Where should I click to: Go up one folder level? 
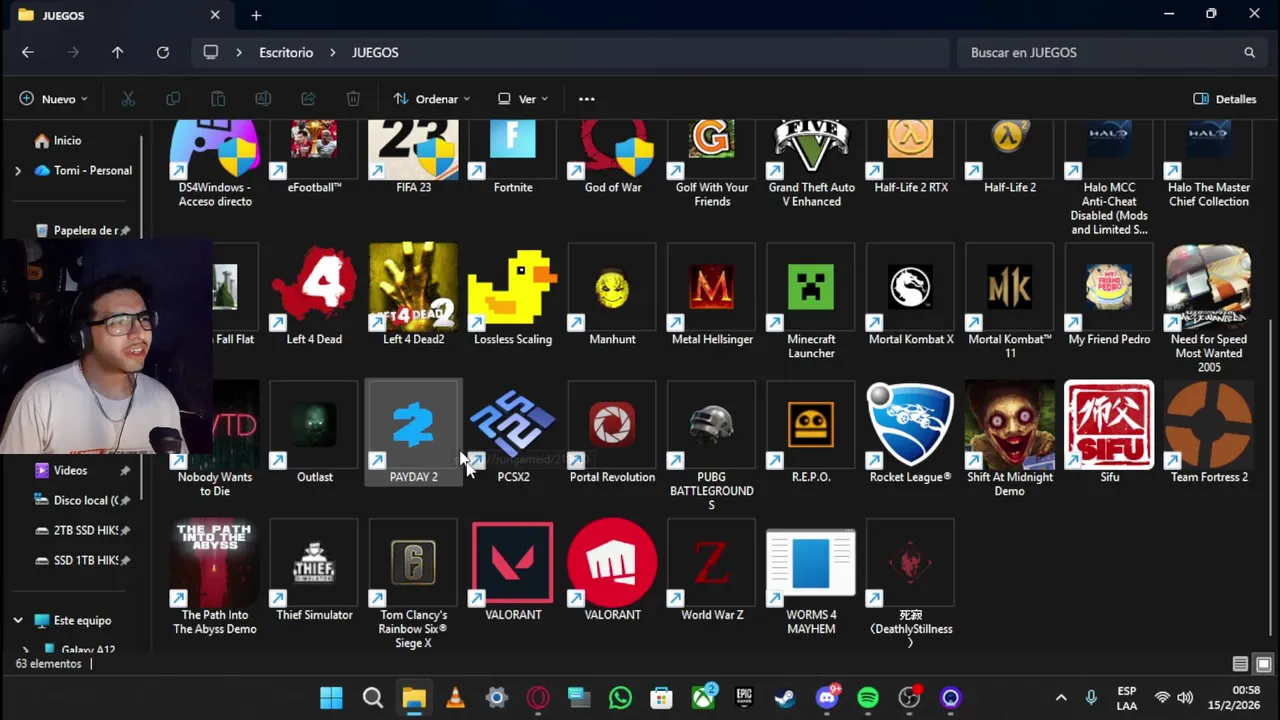click(117, 53)
